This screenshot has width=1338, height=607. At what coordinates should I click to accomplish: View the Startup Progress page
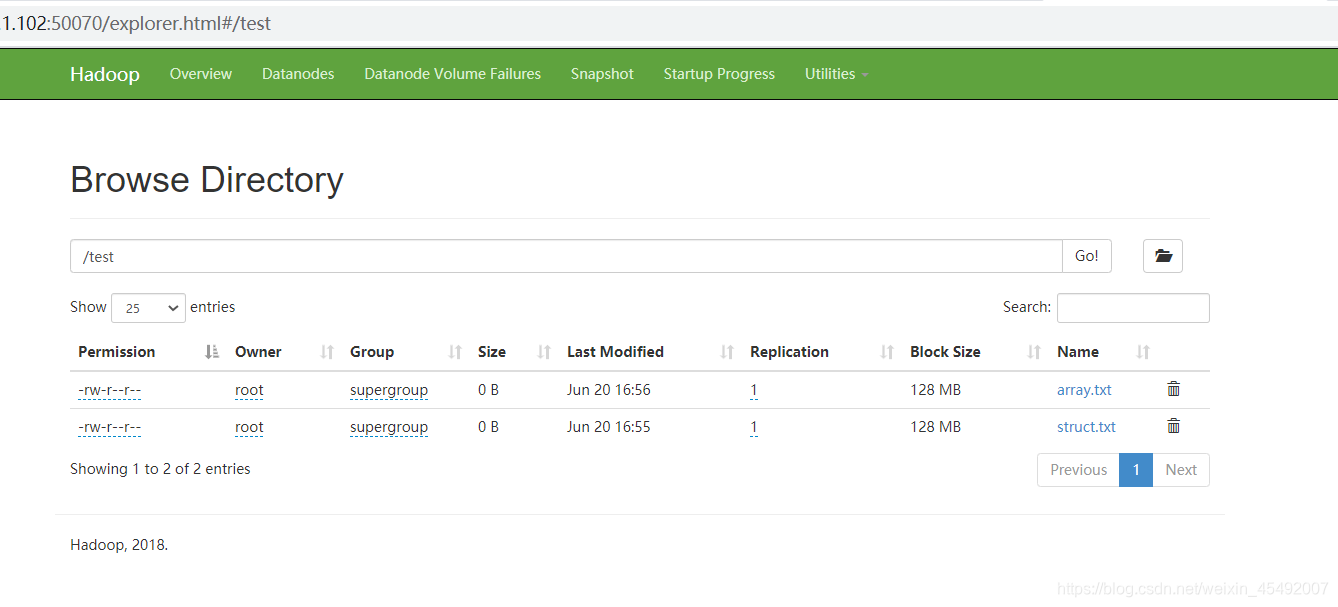719,74
